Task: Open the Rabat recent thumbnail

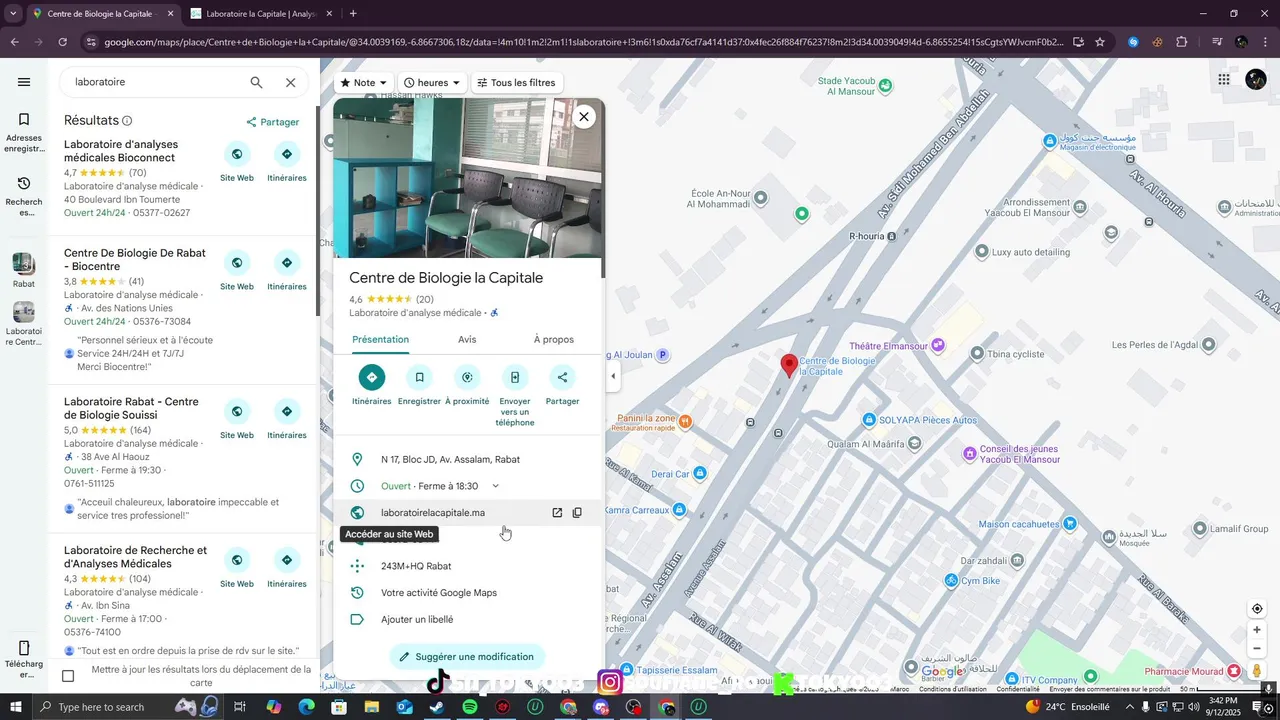Action: [24, 270]
